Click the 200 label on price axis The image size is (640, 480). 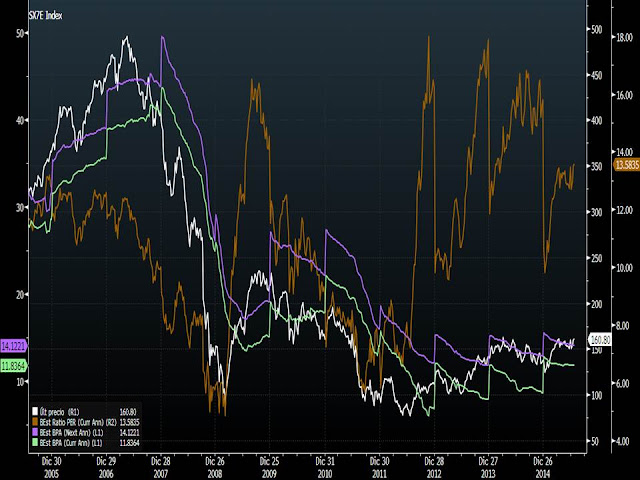pos(596,304)
